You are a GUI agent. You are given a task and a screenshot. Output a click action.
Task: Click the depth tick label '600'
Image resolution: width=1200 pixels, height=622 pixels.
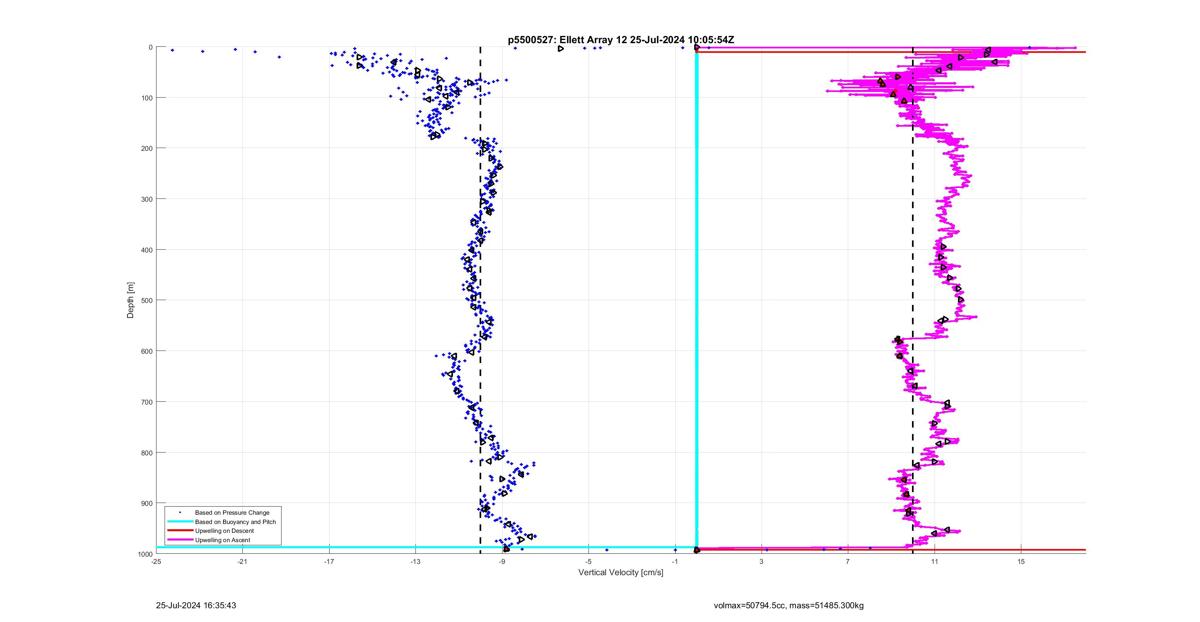146,351
